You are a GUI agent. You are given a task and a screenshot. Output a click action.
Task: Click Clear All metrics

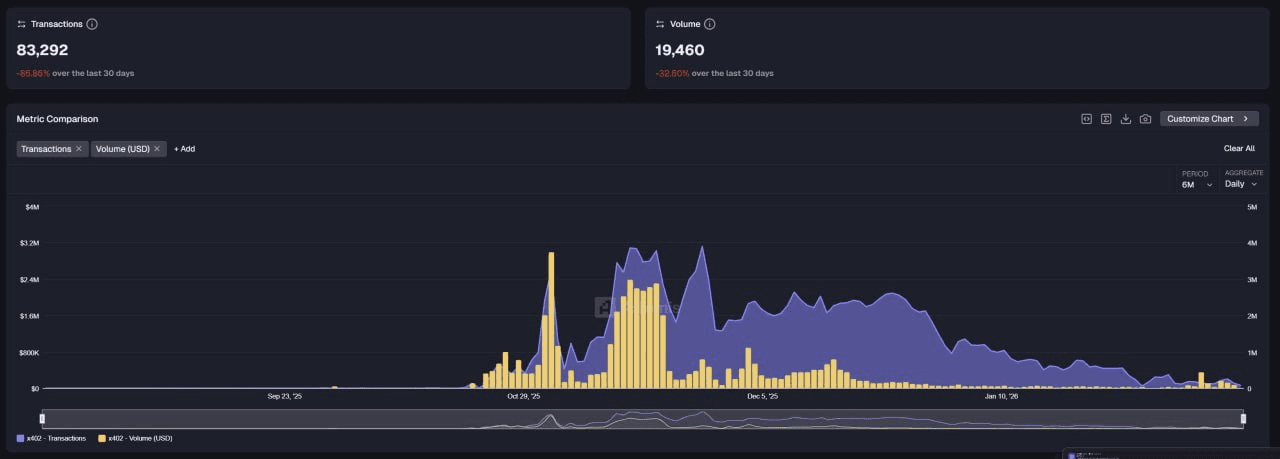point(1239,149)
